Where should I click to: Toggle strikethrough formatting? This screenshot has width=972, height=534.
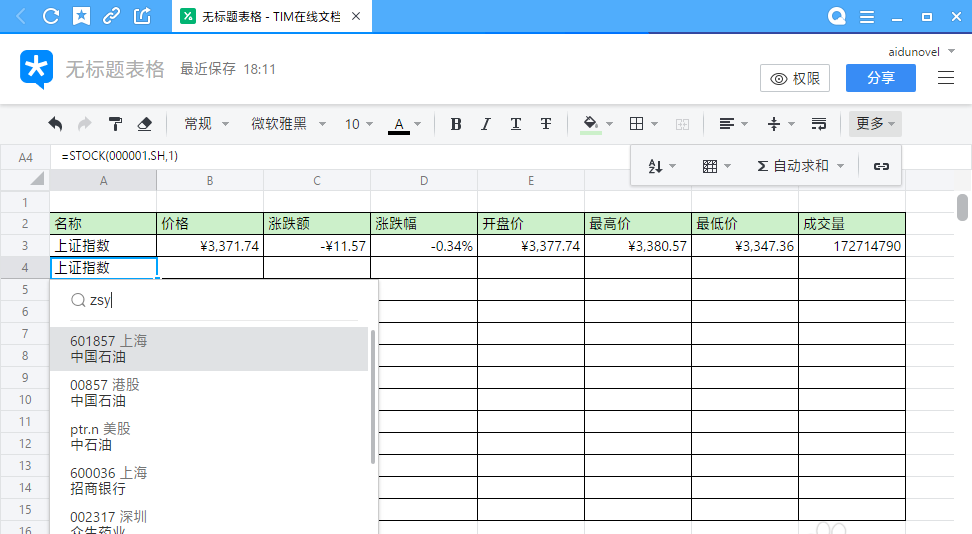tap(546, 124)
